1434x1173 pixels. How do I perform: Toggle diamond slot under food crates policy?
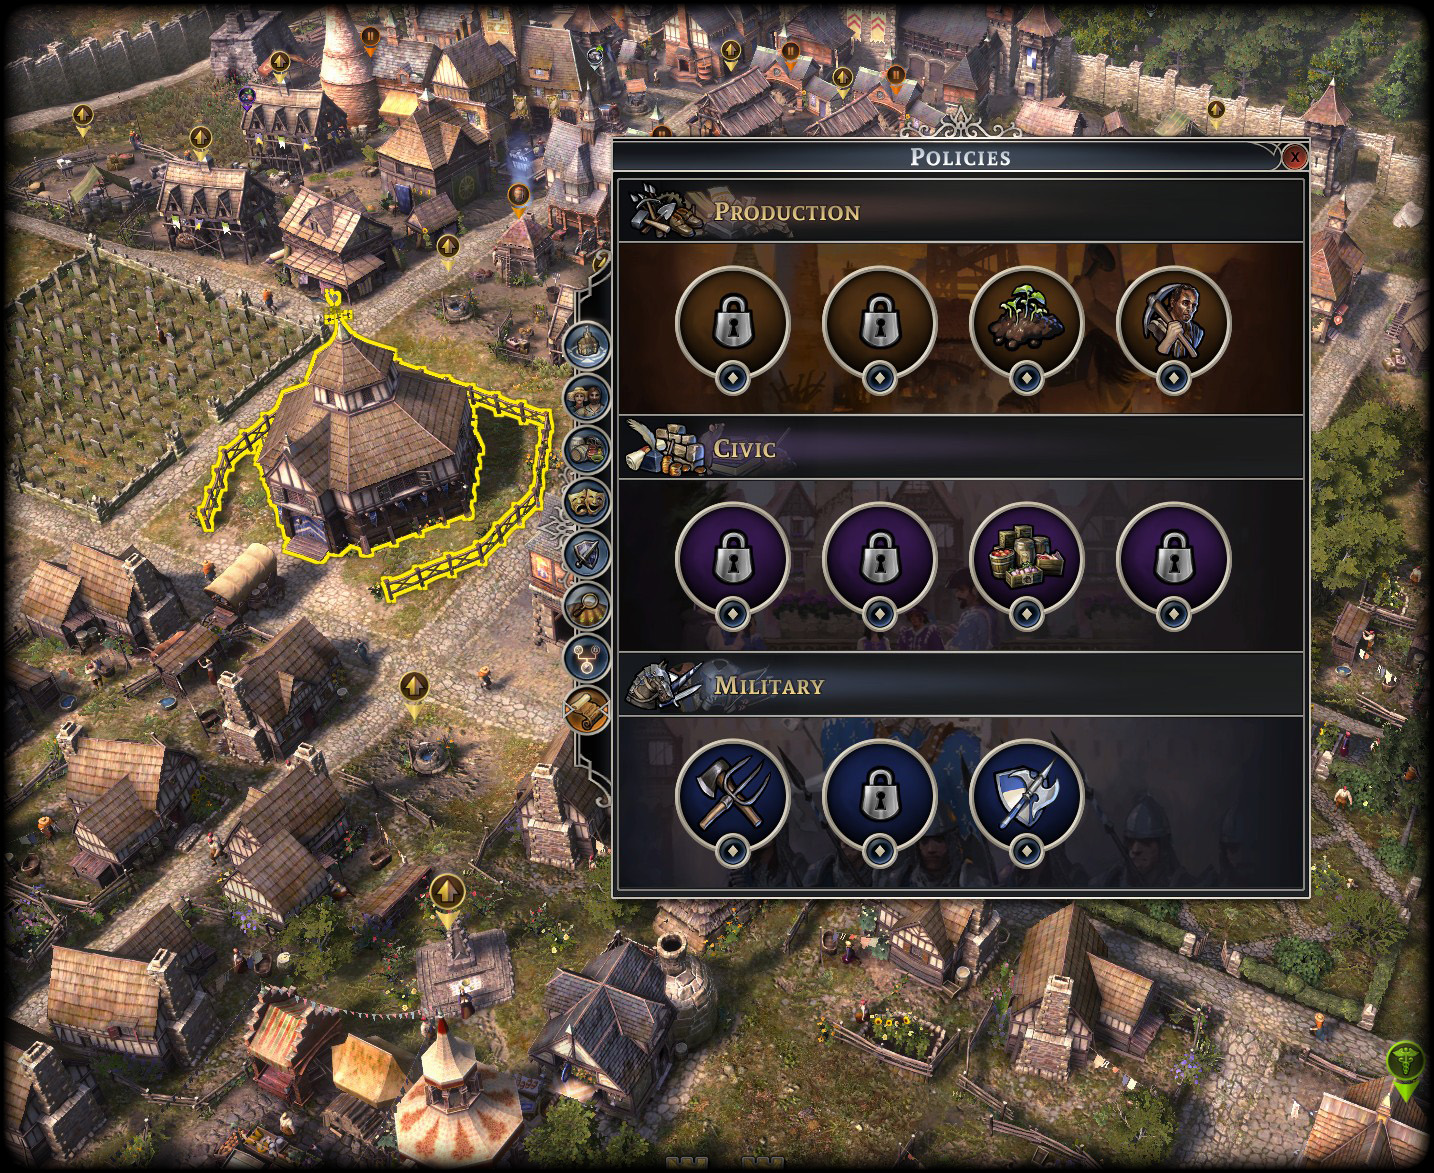[1027, 614]
